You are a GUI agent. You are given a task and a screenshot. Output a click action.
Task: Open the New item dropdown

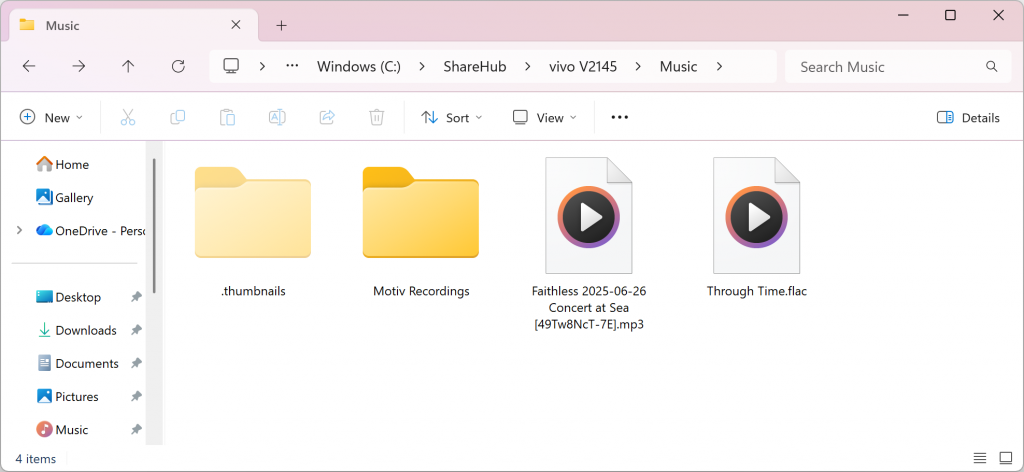tap(52, 117)
